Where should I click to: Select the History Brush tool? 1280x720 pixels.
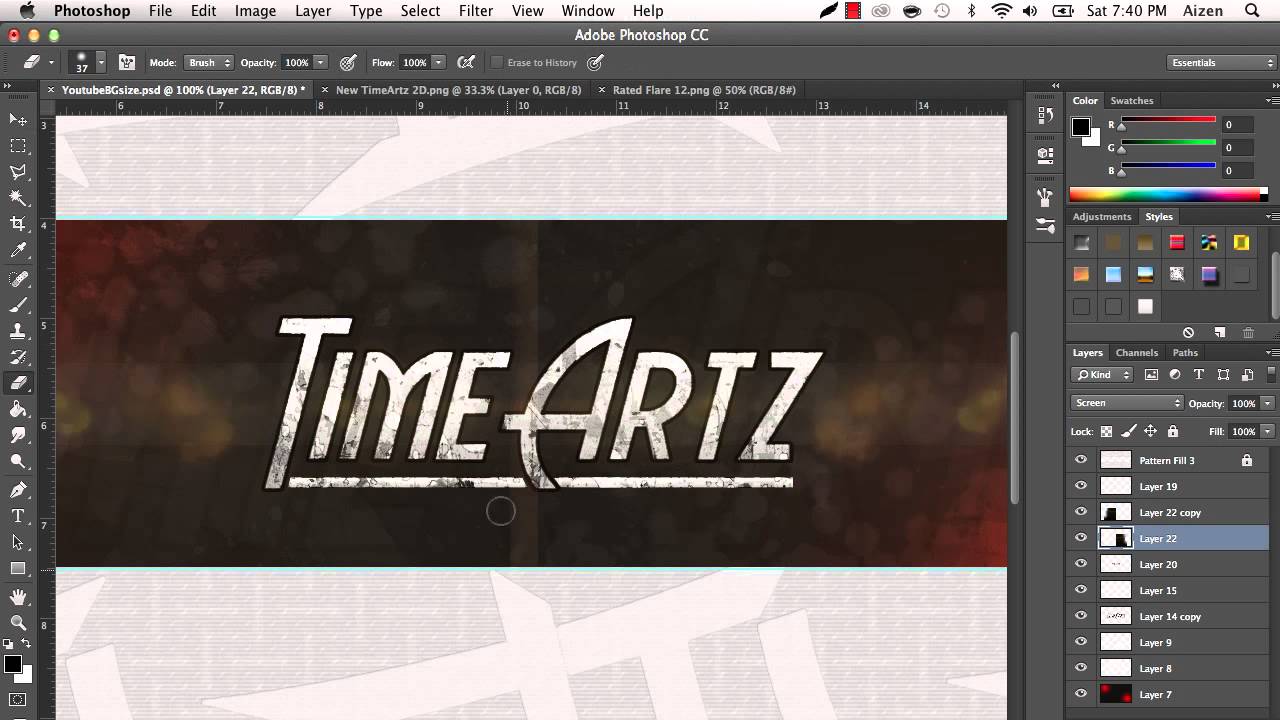pos(18,357)
